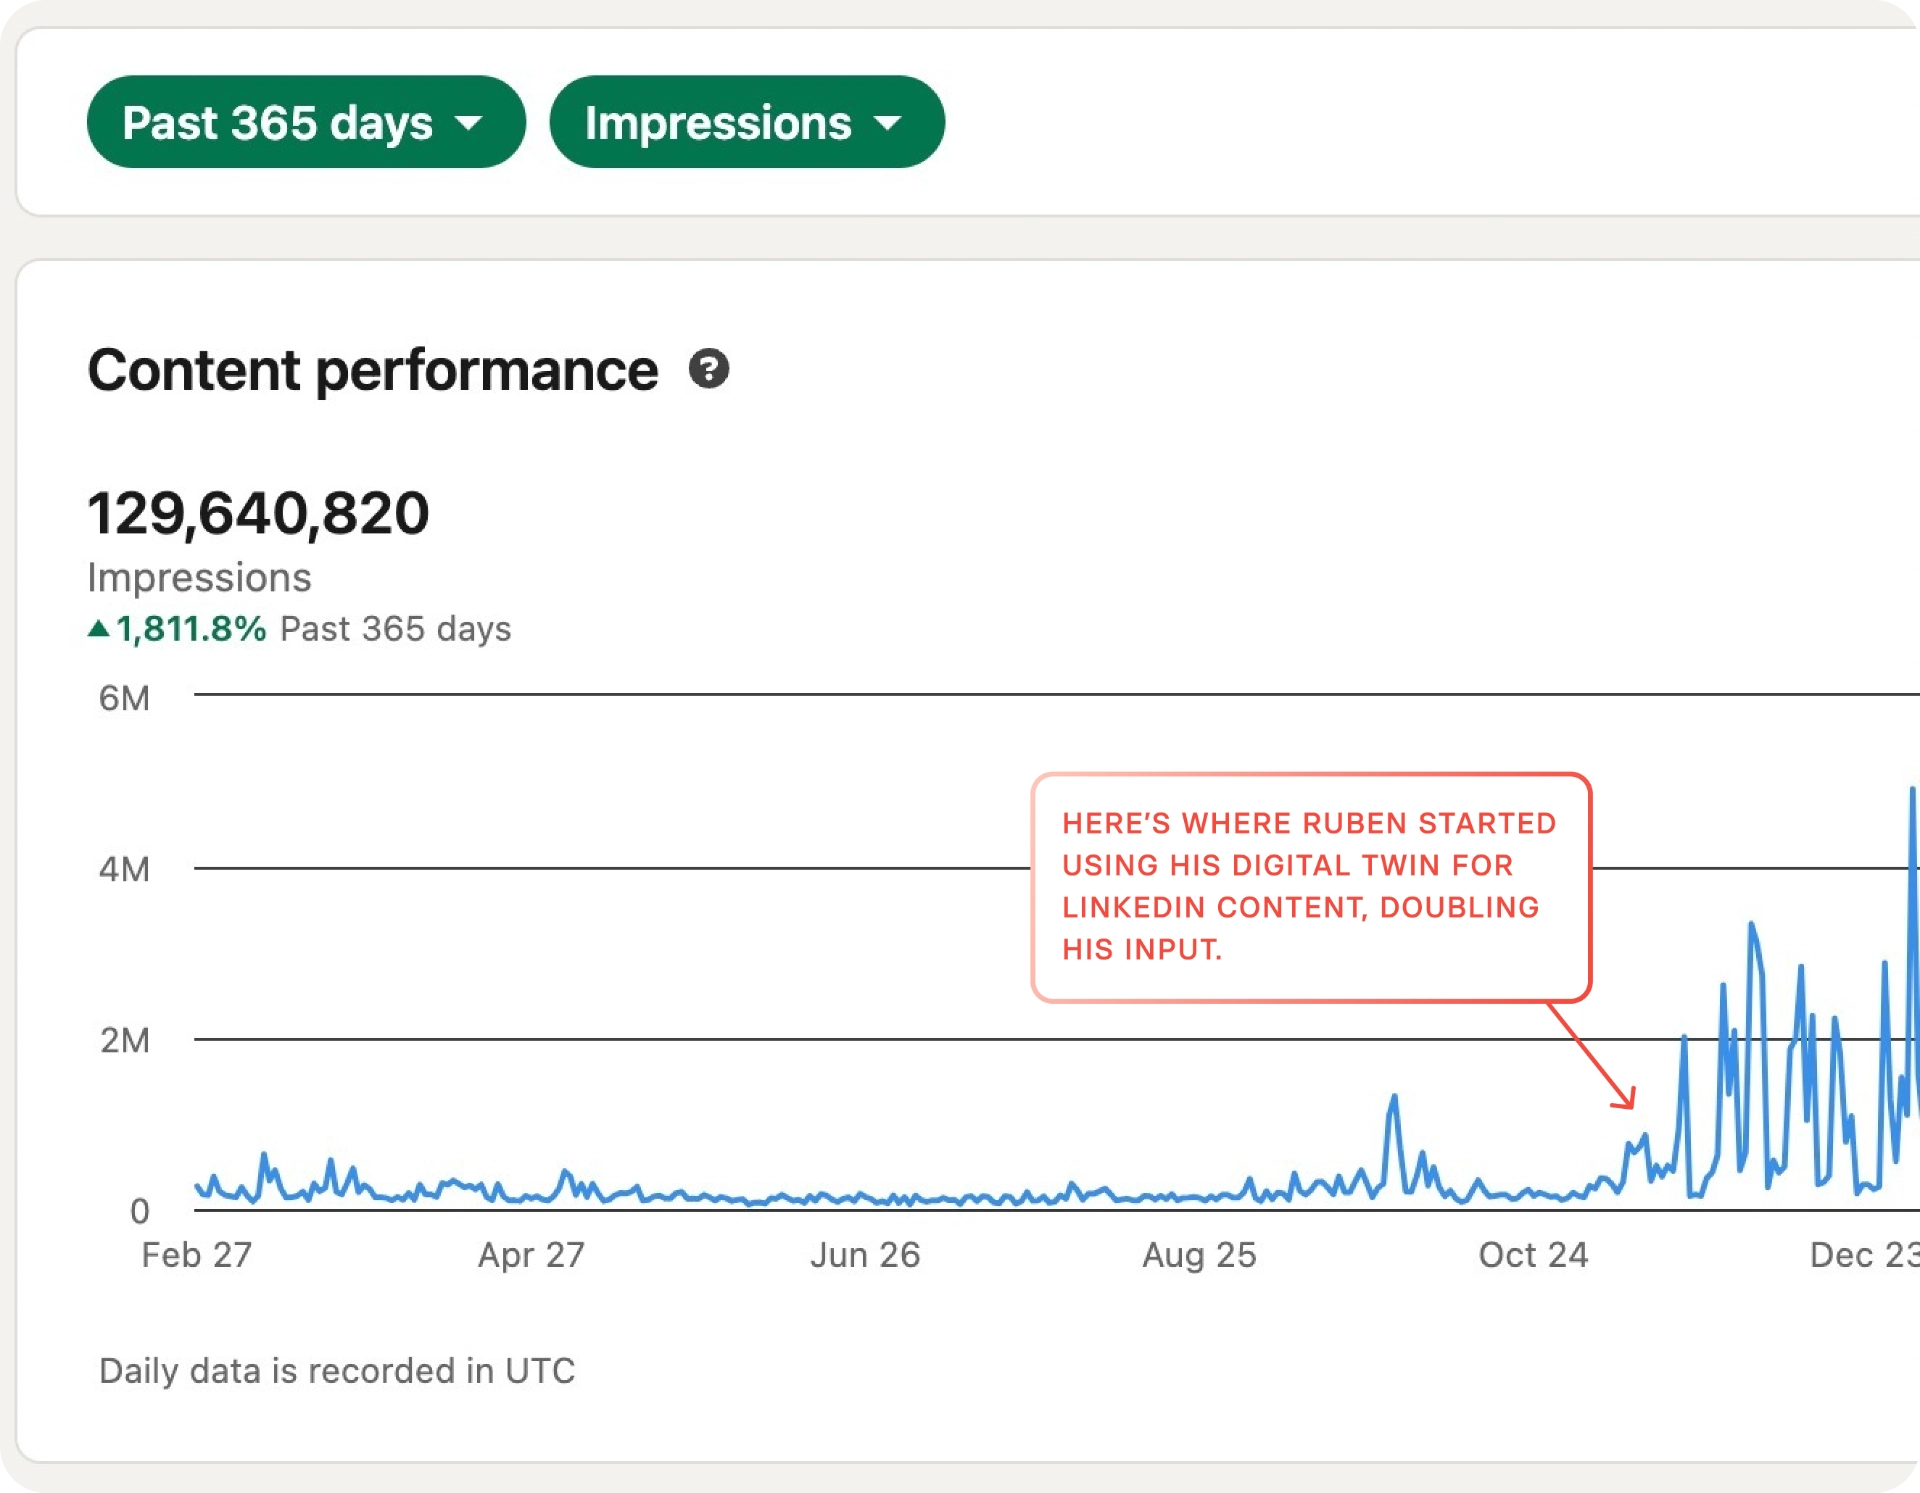The image size is (1920, 1493).
Task: Click the 1,811.8% growth figure
Action: click(191, 629)
